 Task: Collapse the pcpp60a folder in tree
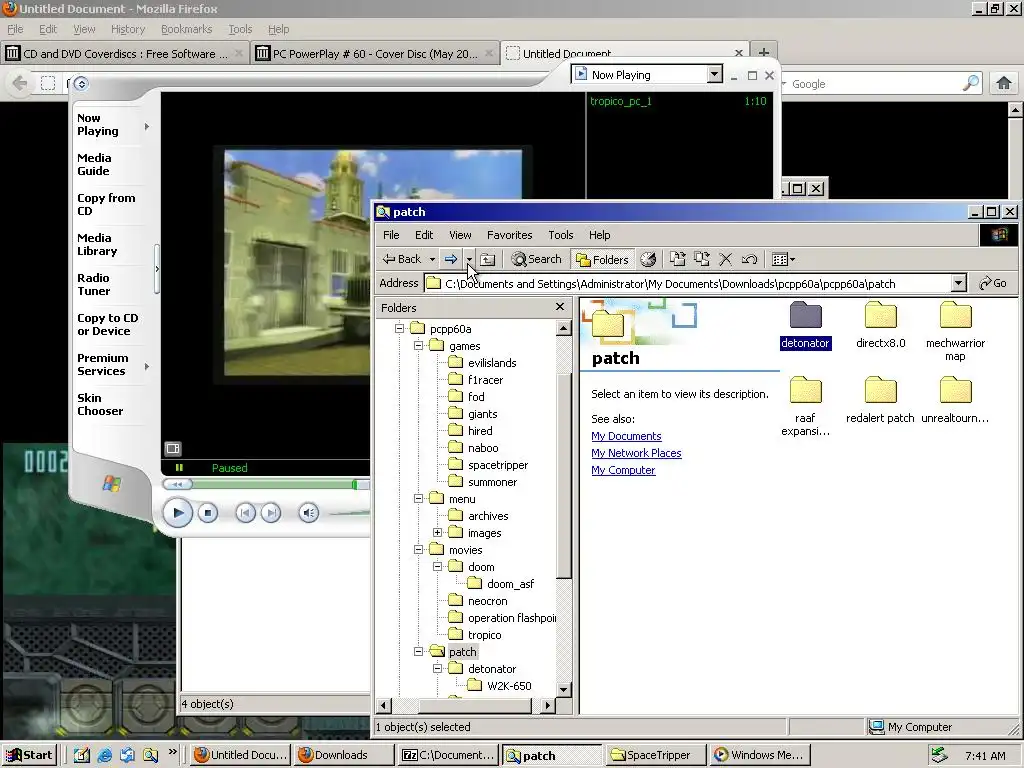(400, 328)
